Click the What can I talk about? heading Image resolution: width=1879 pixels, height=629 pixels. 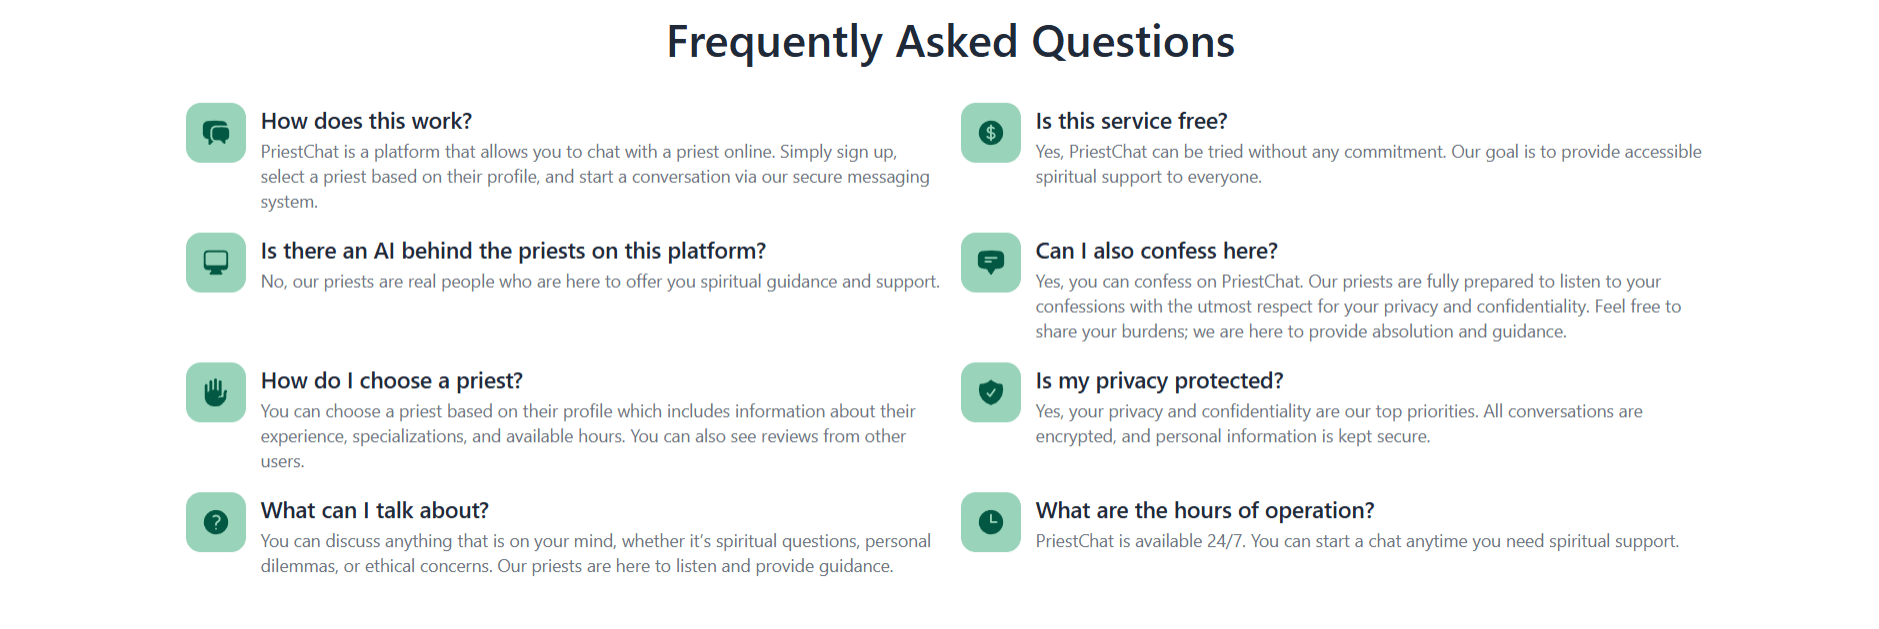click(x=375, y=511)
